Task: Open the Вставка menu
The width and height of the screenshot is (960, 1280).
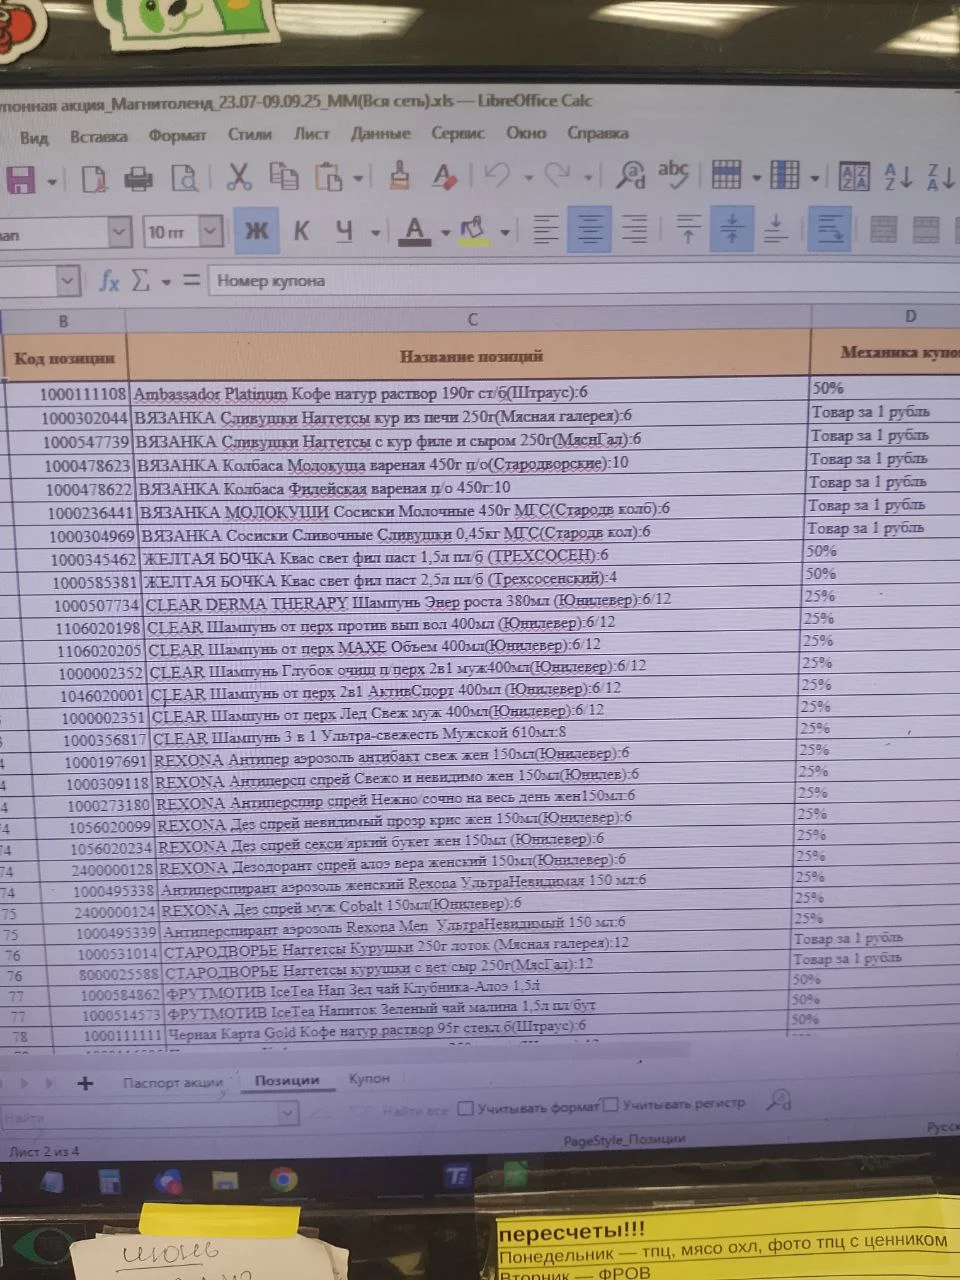Action: [x=98, y=136]
